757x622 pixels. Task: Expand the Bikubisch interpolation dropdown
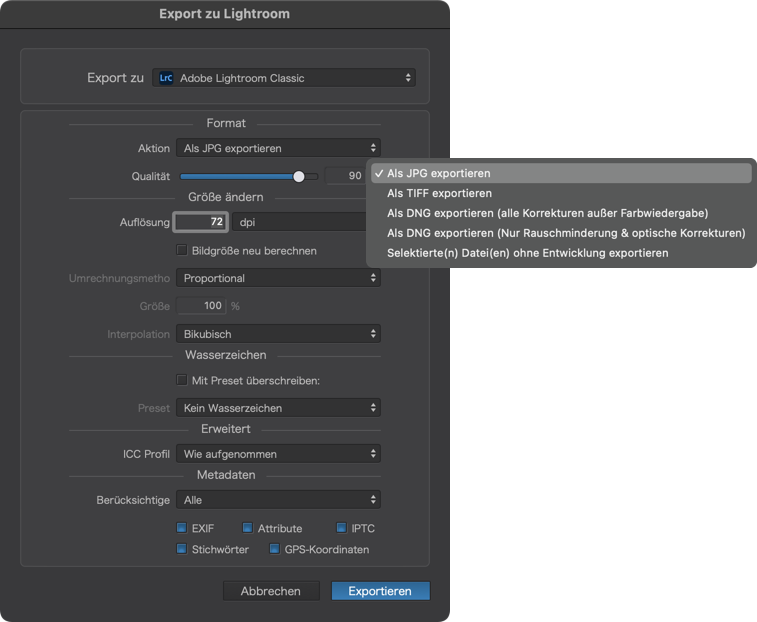coord(278,334)
